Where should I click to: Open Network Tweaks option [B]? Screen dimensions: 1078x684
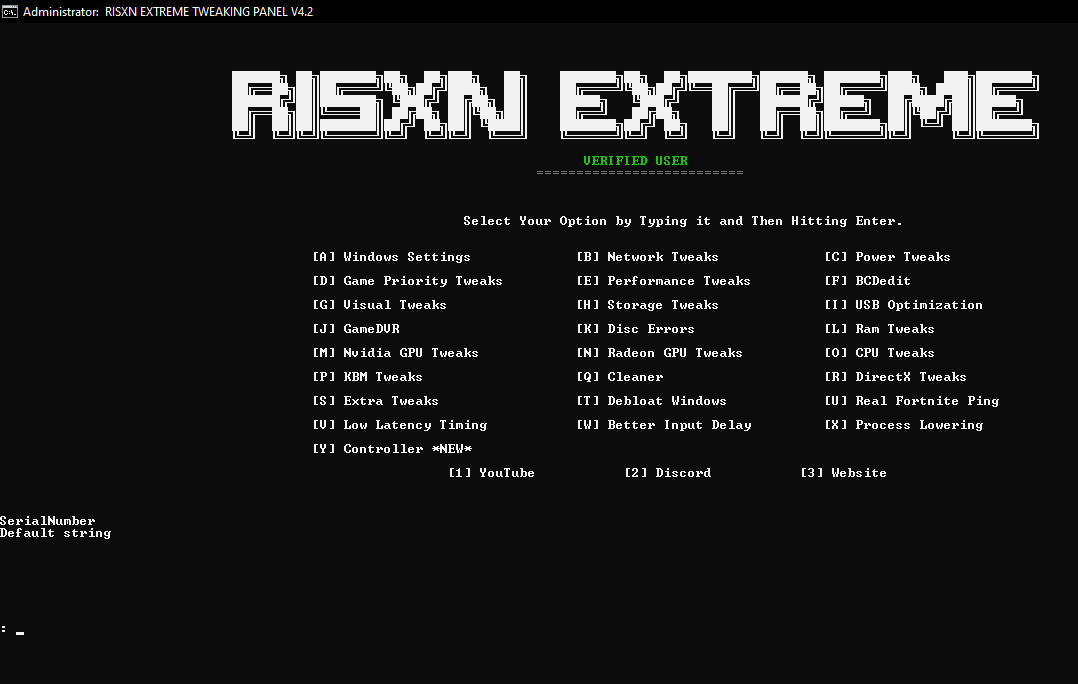(648, 256)
